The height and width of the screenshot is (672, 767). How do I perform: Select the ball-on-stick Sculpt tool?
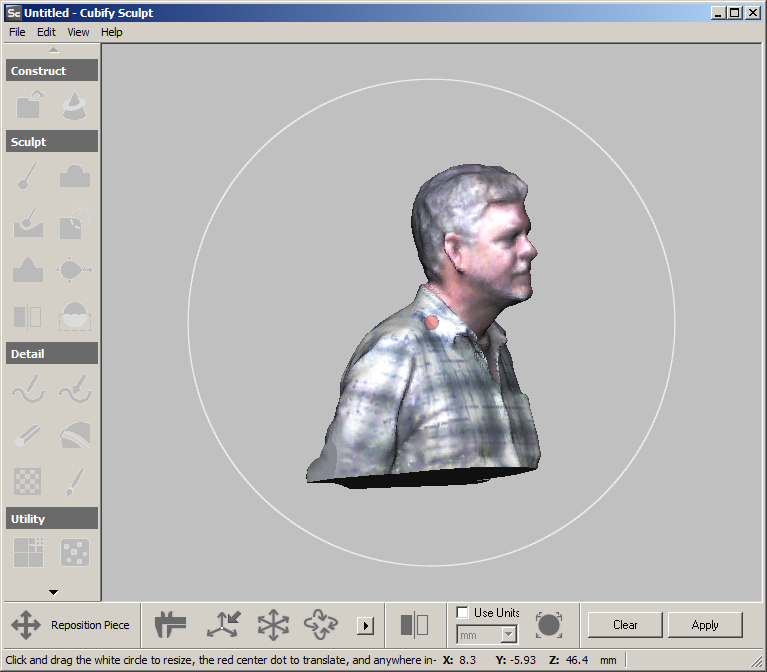click(x=28, y=175)
